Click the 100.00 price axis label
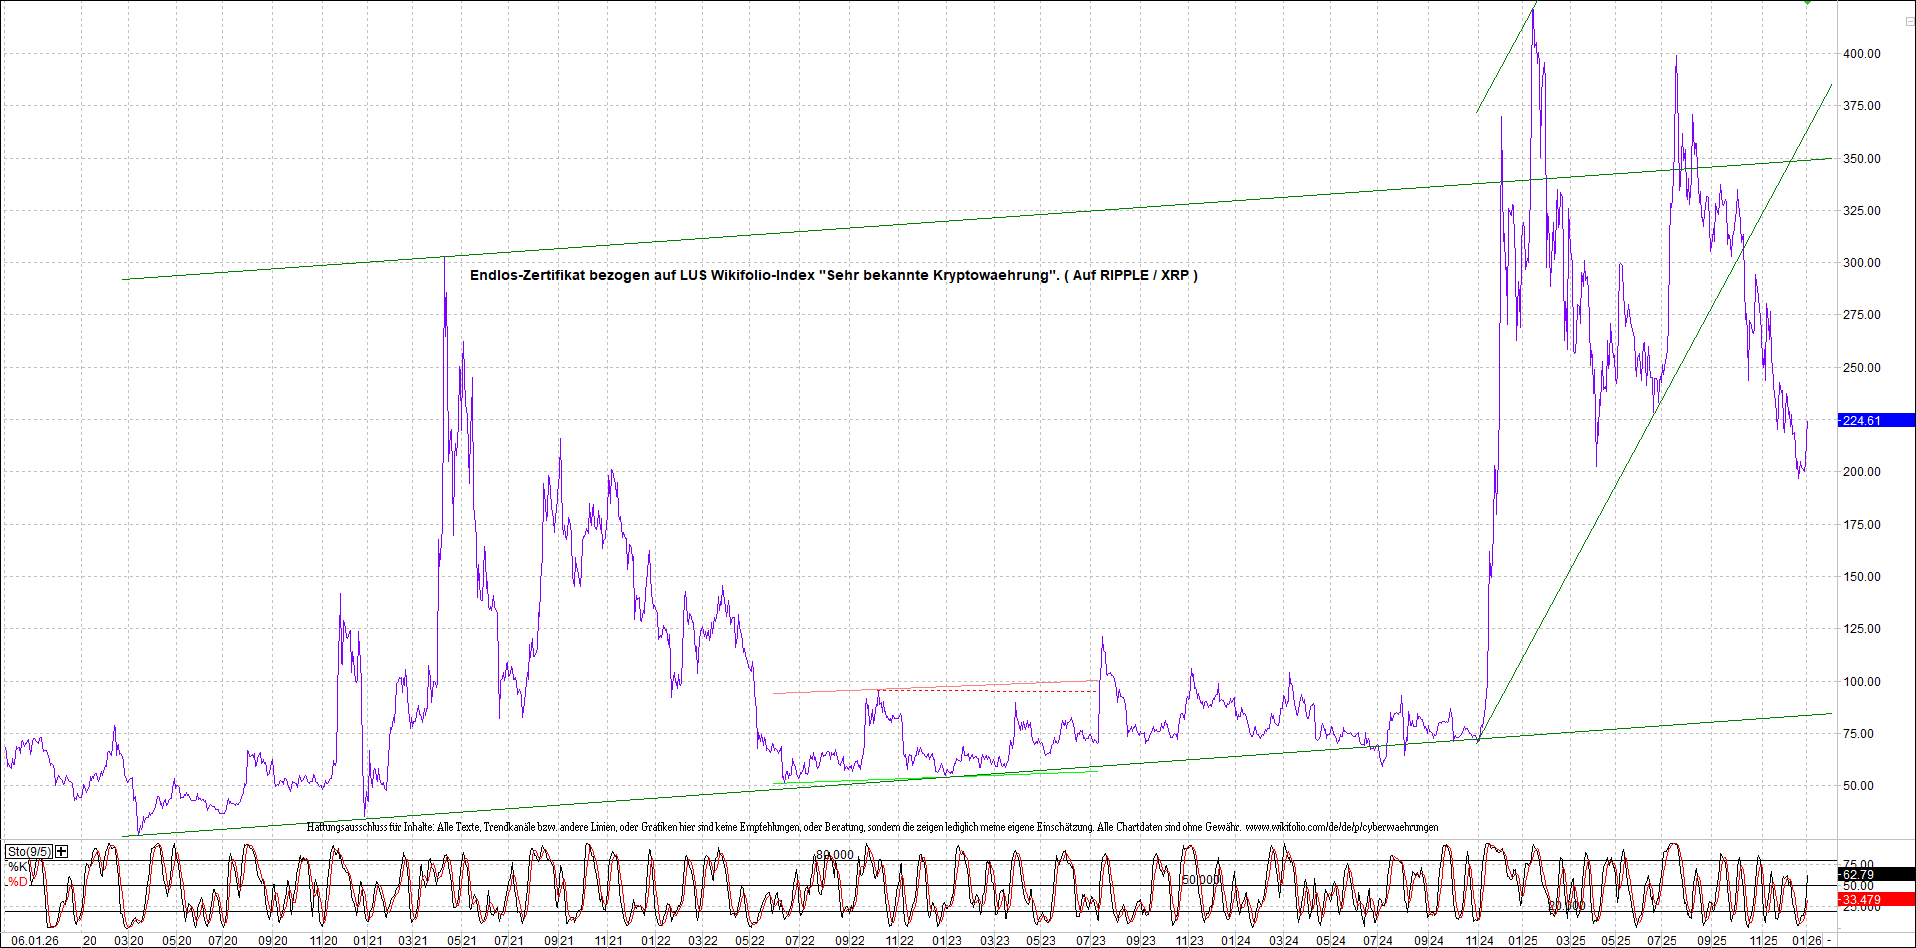Screen dimensions: 1916x948 [1861, 682]
